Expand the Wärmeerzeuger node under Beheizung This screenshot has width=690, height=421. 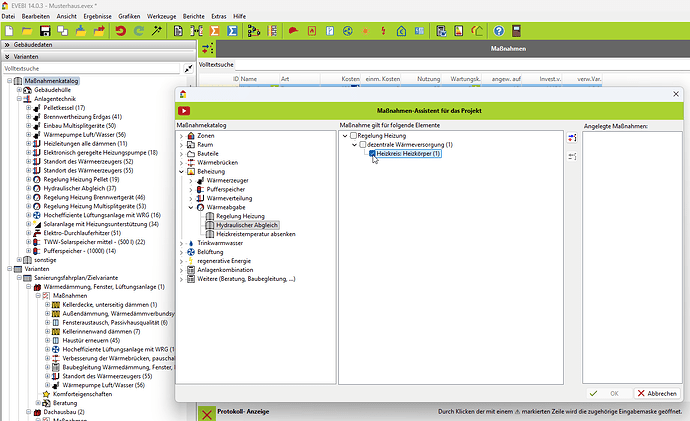189,180
